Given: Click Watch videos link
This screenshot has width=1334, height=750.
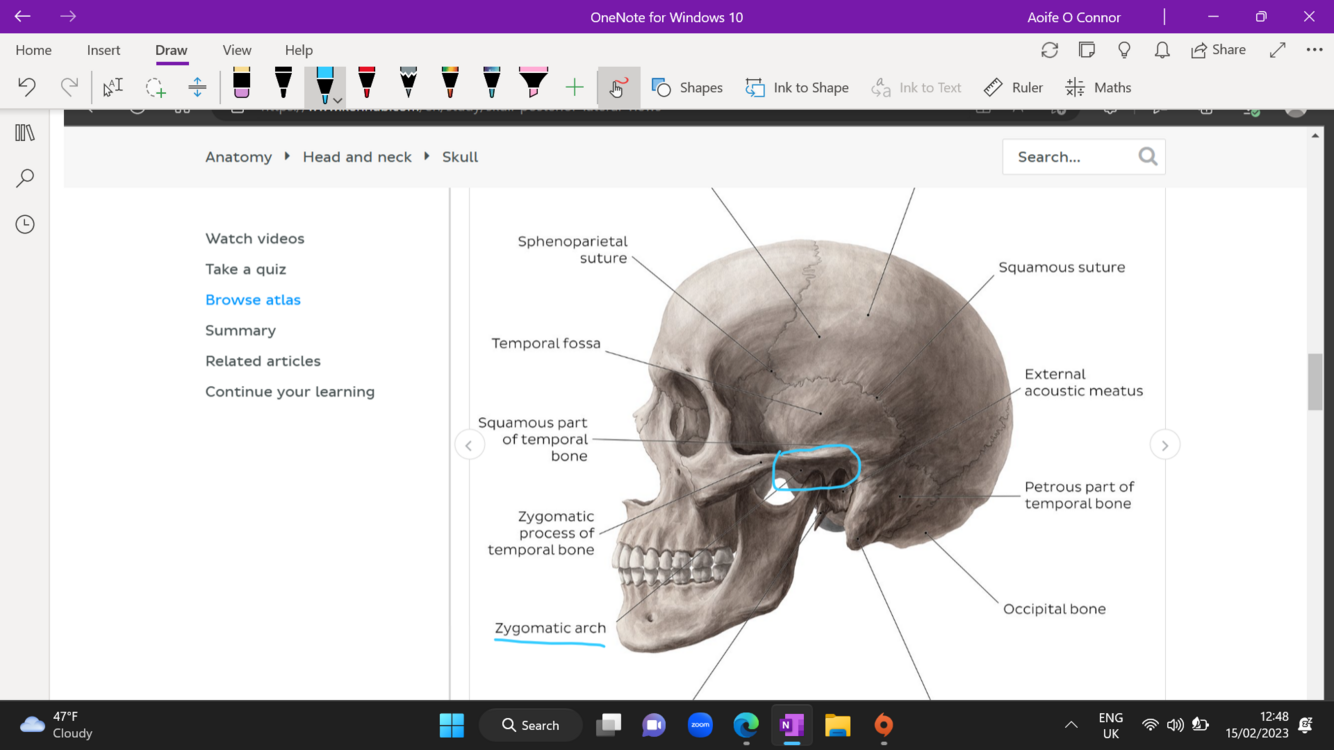Looking at the screenshot, I should (255, 239).
